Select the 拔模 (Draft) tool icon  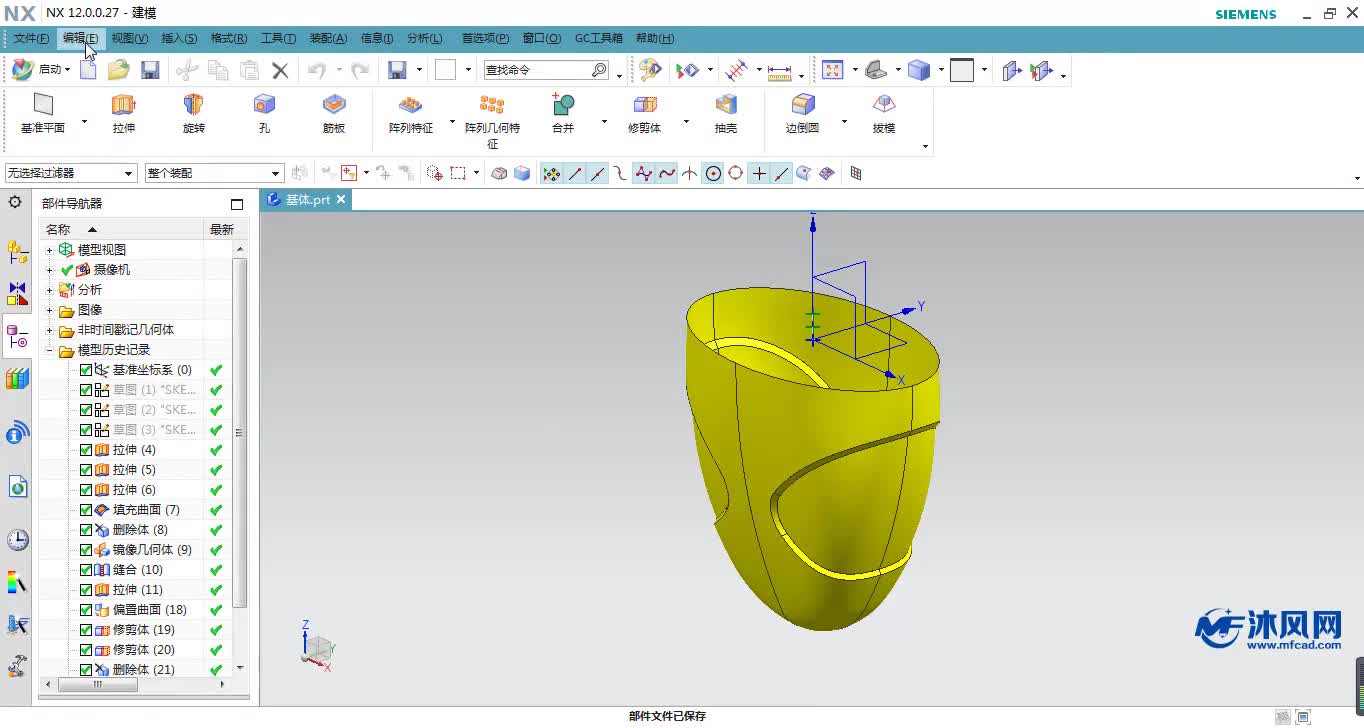[x=883, y=105]
